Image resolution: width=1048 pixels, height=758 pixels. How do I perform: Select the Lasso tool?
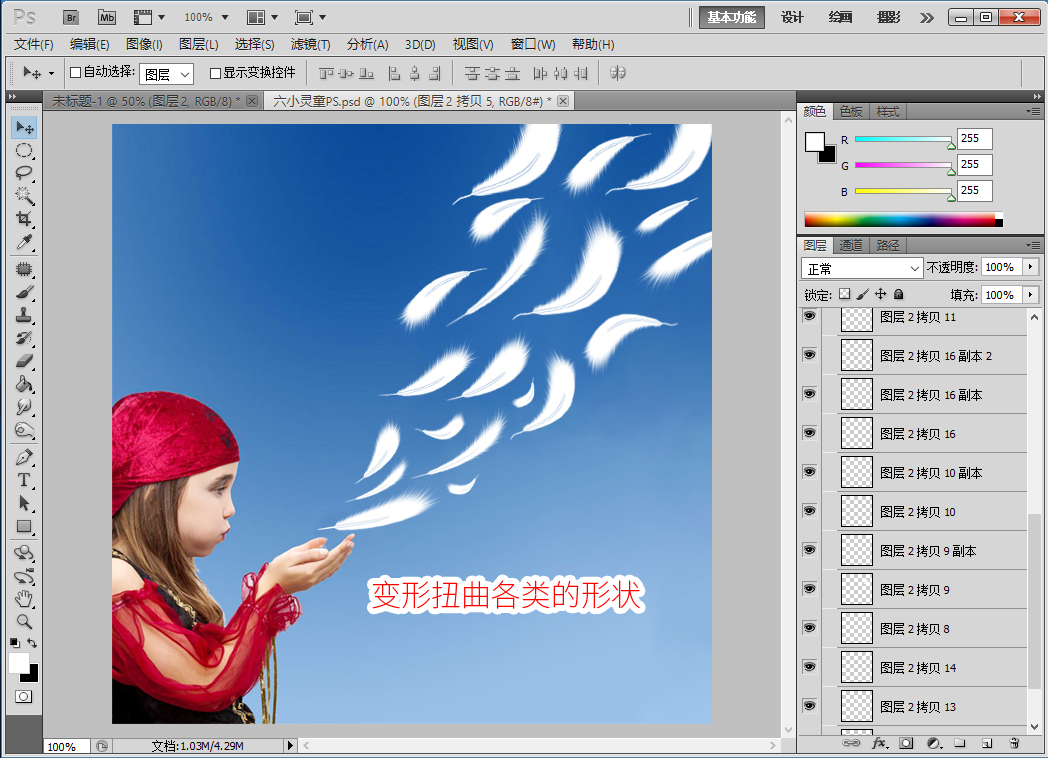pos(24,173)
